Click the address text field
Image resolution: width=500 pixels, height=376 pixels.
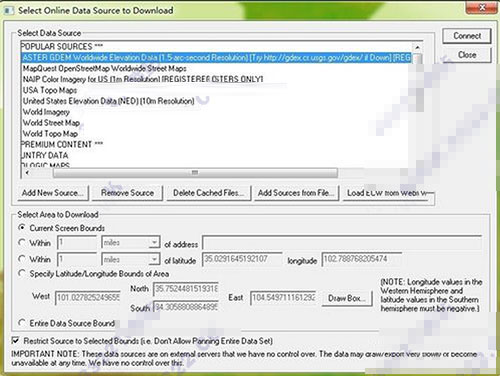[342, 243]
